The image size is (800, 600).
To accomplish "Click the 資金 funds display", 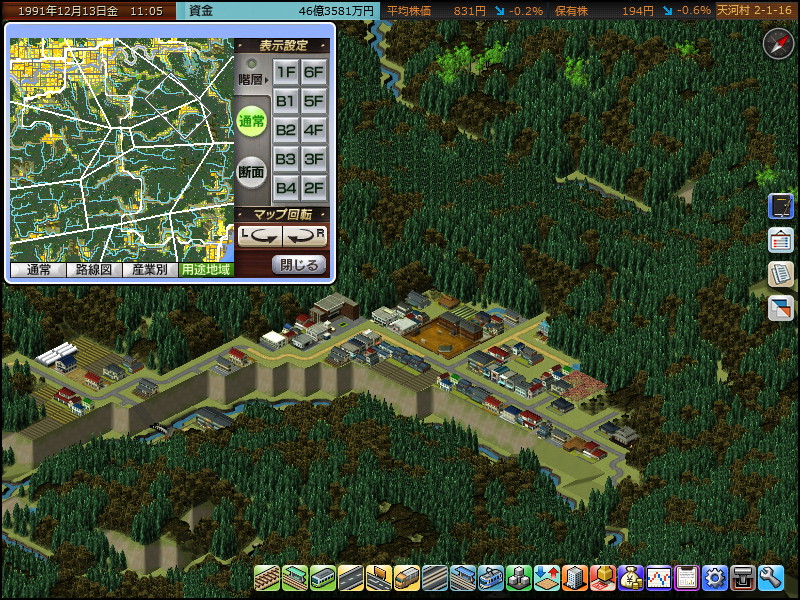I will pos(278,11).
